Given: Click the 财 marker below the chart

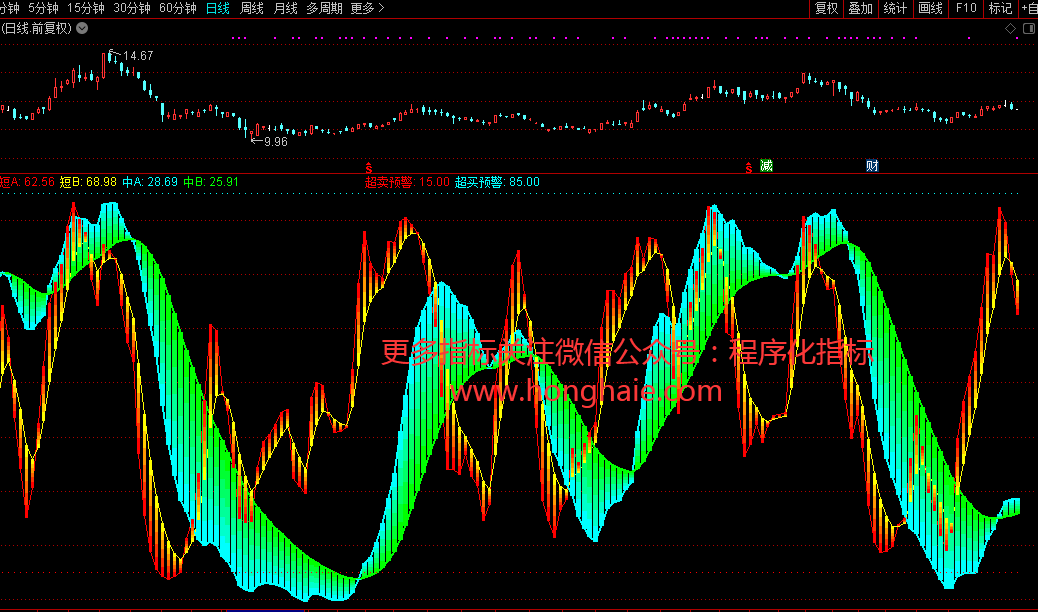Looking at the screenshot, I should click(x=872, y=166).
